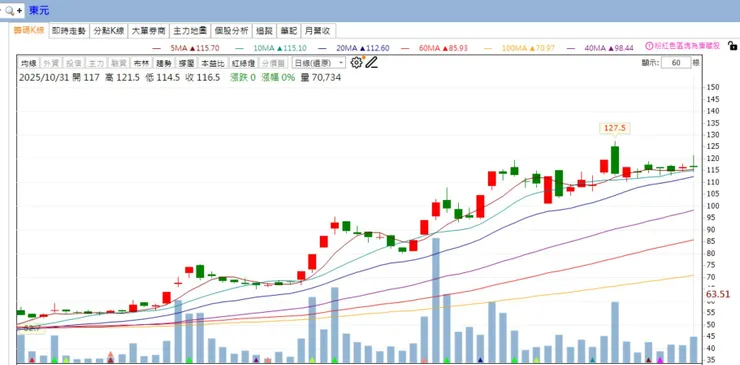Image resolution: width=740 pixels, height=365 pixels.
Task: Click the pink 粉紅色區塊 notice text
Action: [x=687, y=46]
